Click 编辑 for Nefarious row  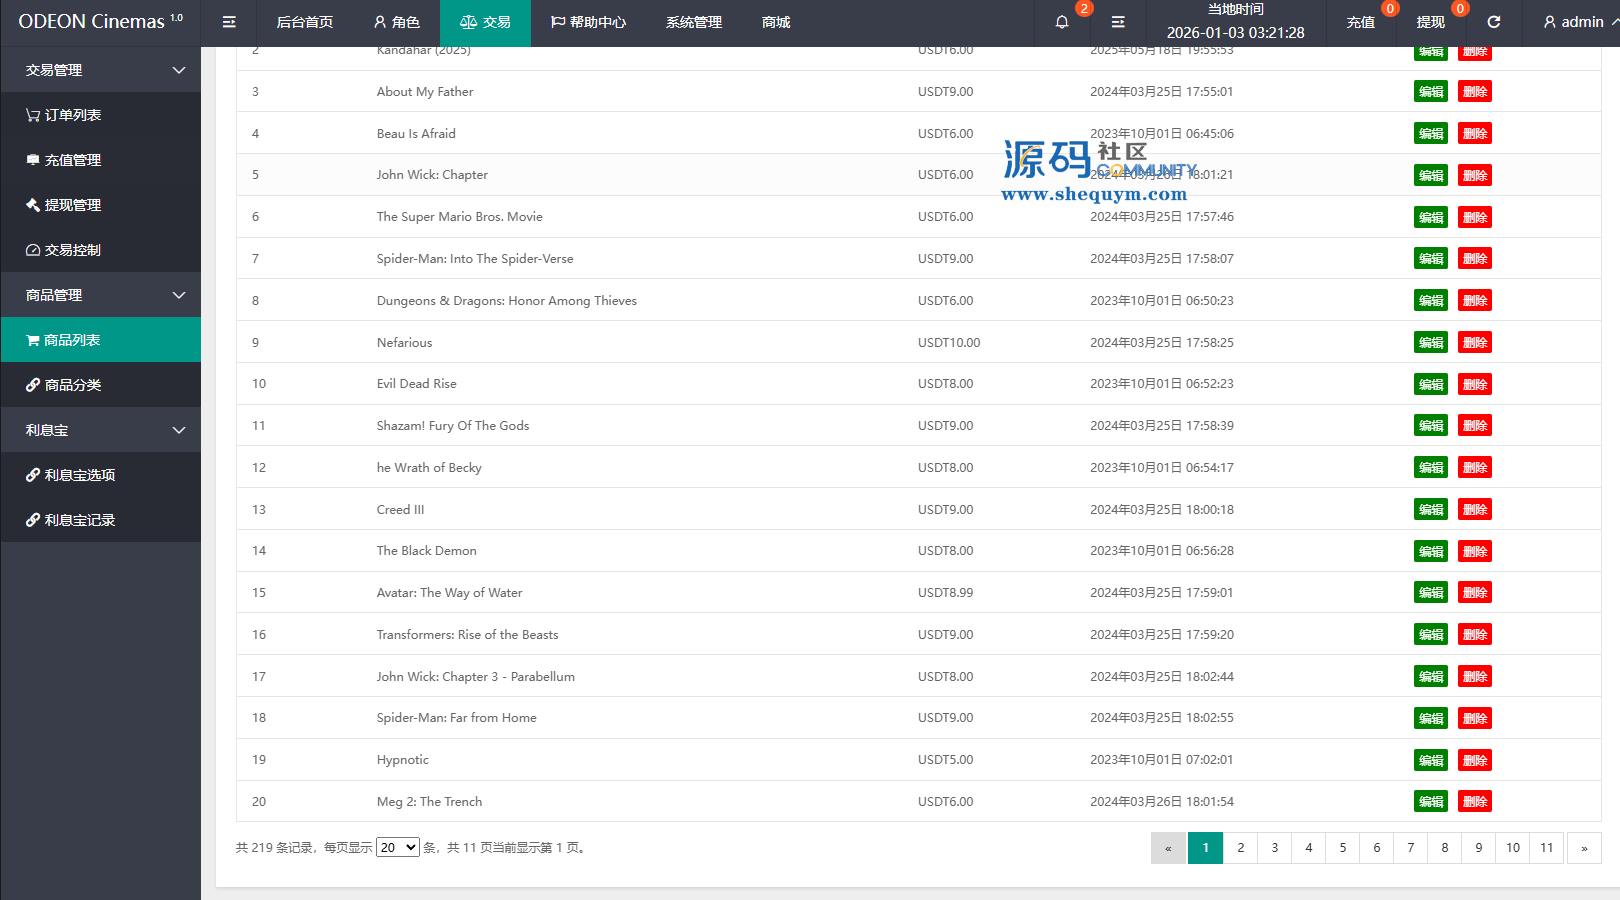(x=1431, y=342)
